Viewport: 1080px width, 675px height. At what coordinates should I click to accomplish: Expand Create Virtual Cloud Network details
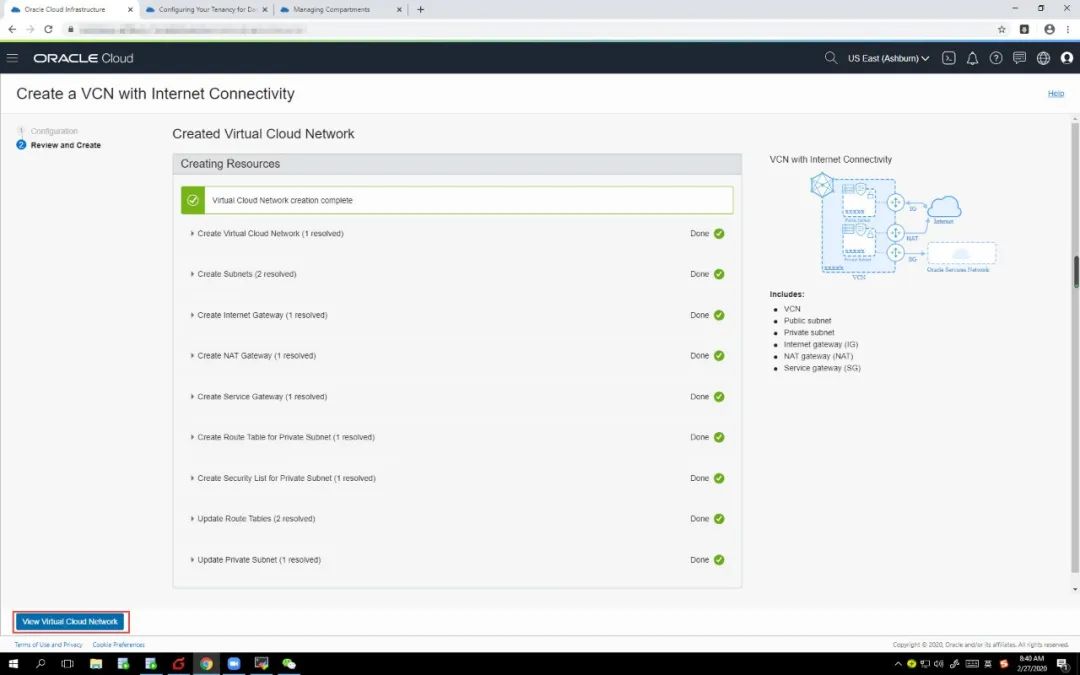click(x=270, y=234)
